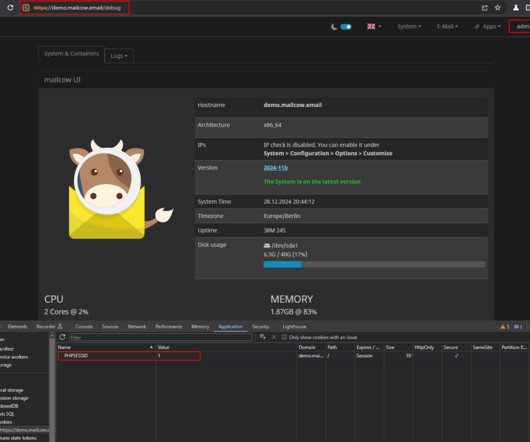Open the Network tab in DevTools

pyautogui.click(x=137, y=326)
